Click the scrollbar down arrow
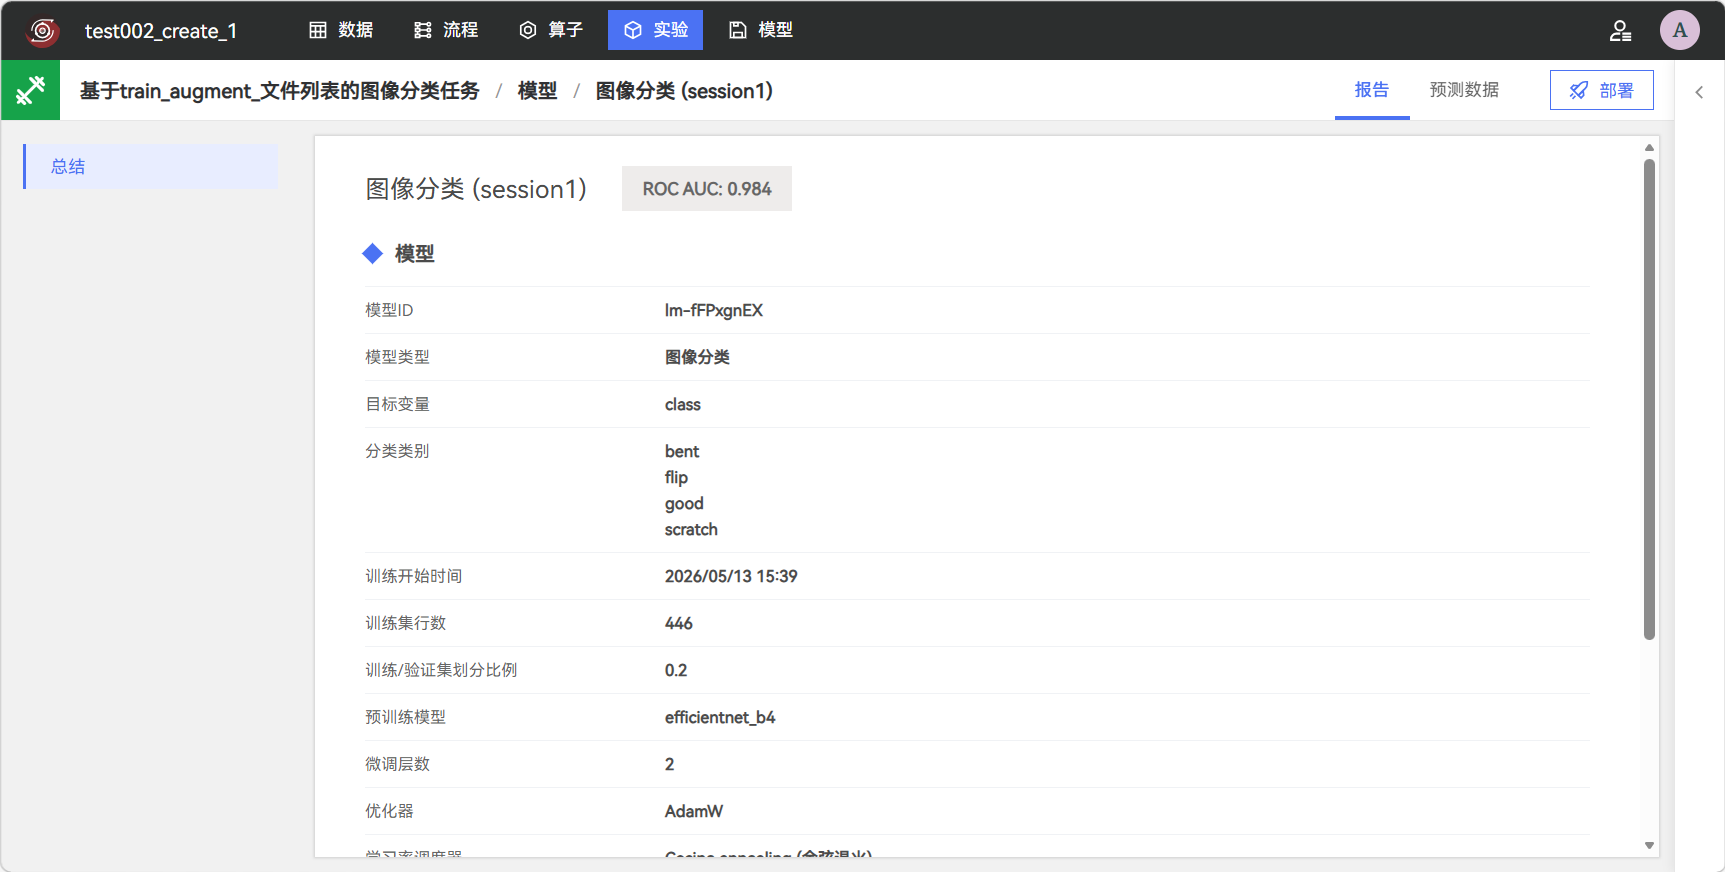The height and width of the screenshot is (872, 1725). point(1649,846)
